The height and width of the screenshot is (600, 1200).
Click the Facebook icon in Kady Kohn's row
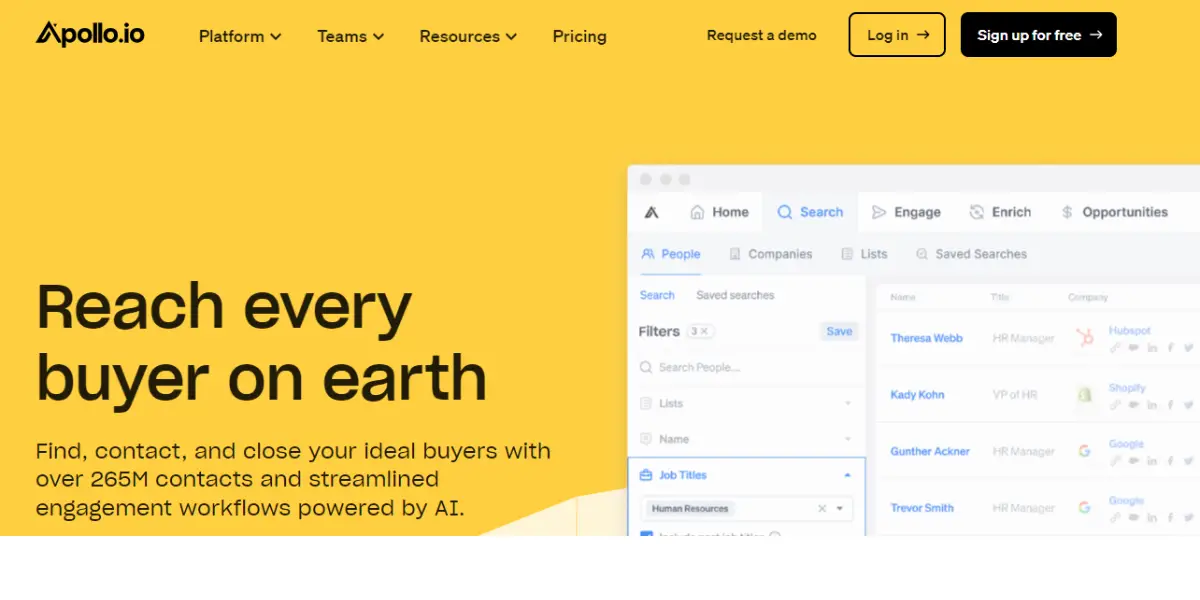click(x=1171, y=405)
